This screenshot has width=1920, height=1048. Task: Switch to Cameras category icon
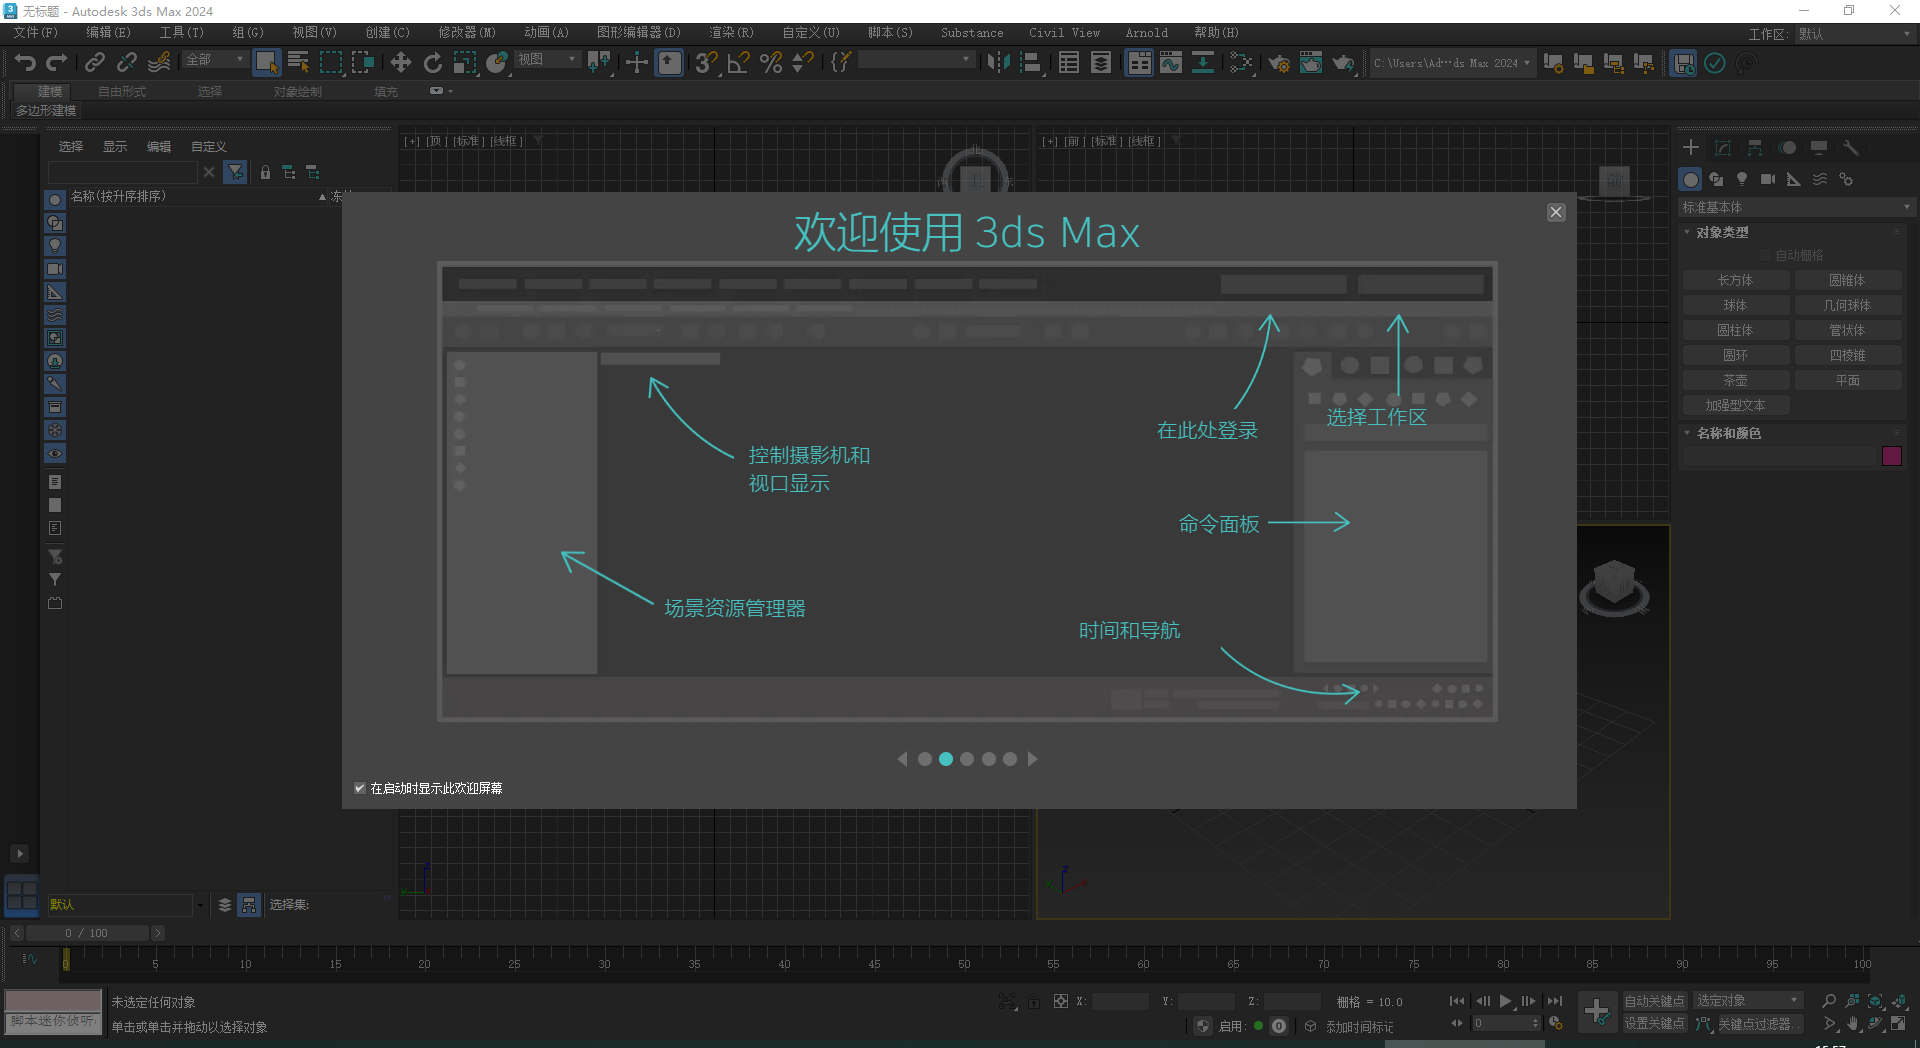coord(1767,179)
